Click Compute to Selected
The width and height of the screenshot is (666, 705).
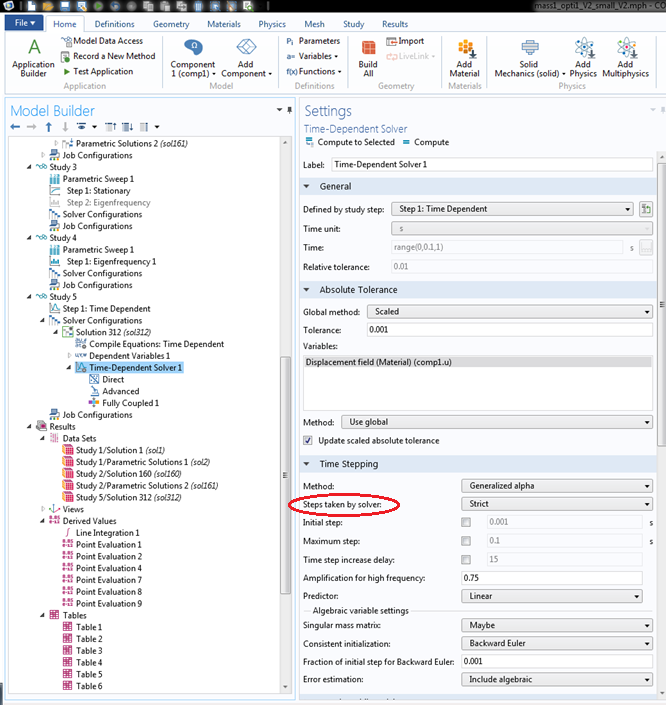[x=350, y=143]
